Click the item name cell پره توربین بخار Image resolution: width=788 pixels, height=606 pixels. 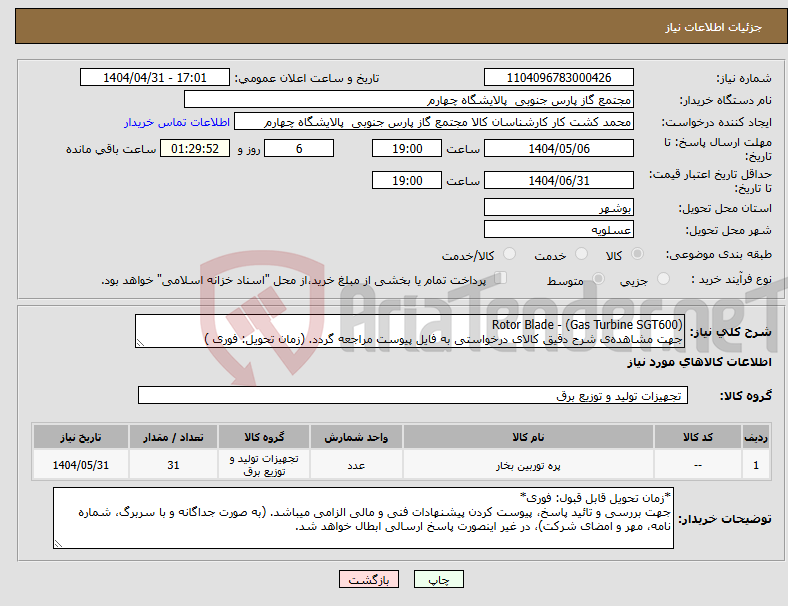528,465
